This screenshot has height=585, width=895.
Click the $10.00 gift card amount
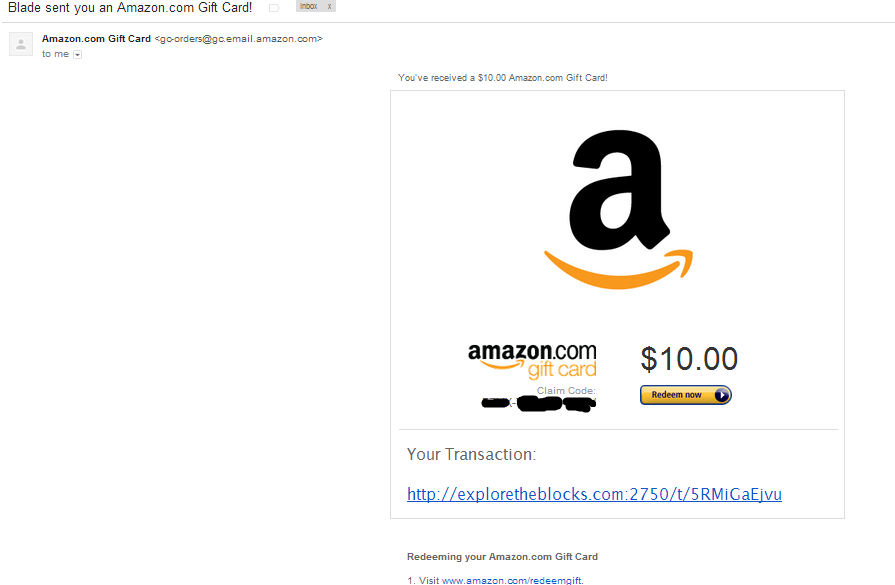[x=689, y=359]
